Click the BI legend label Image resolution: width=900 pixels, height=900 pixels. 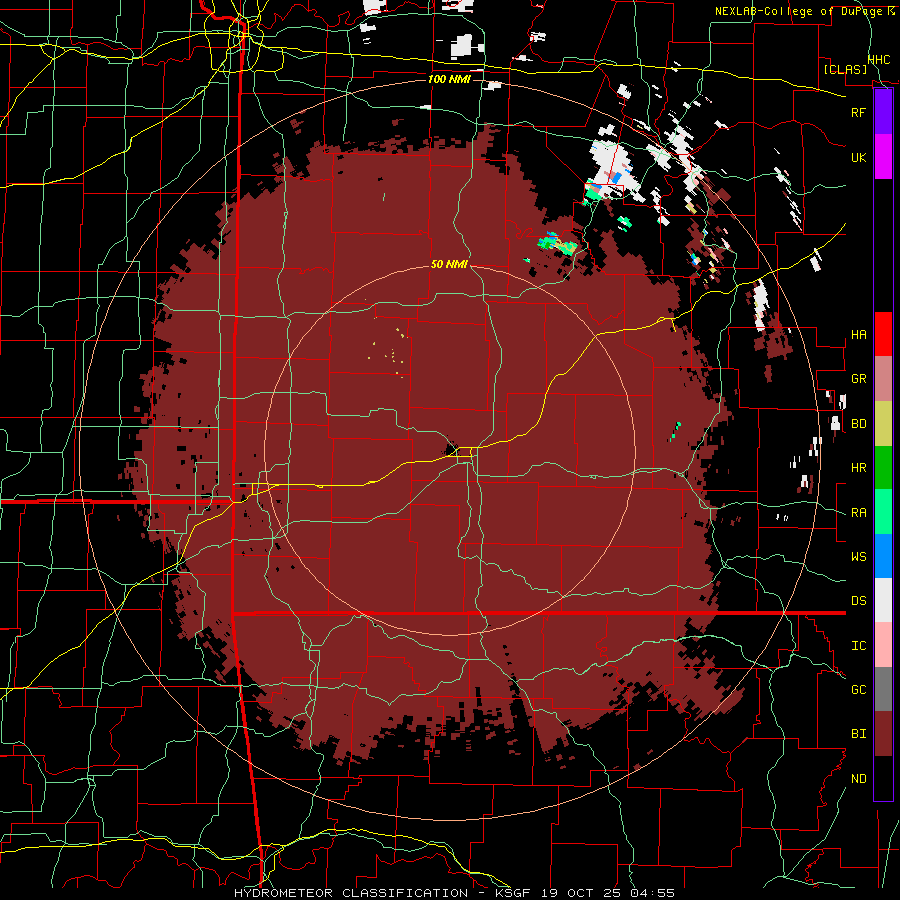coord(858,734)
